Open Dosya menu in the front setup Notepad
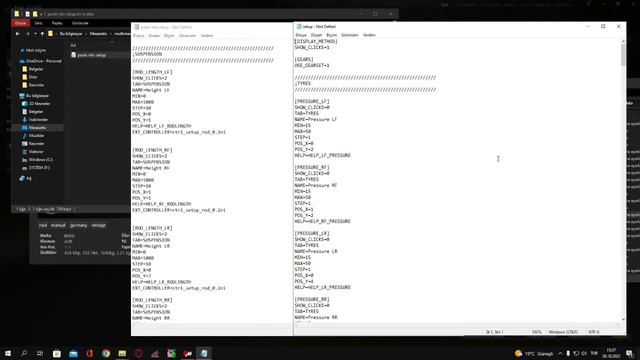This screenshot has height=360, width=640. click(x=301, y=35)
